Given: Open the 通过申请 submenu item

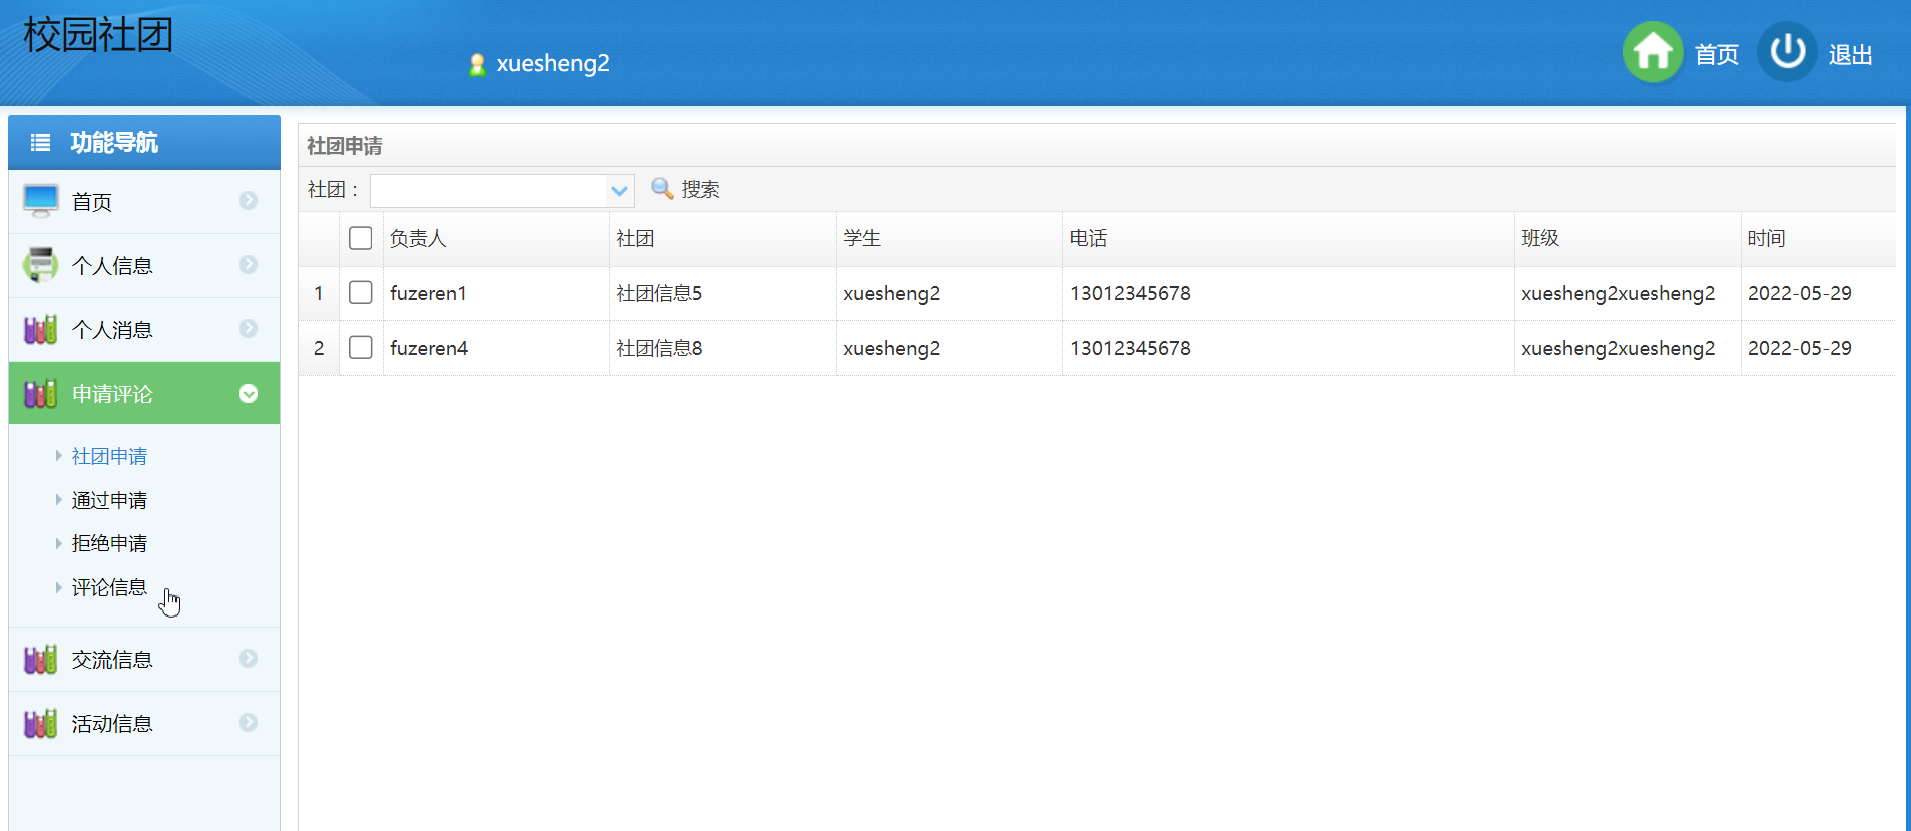Looking at the screenshot, I should (109, 500).
